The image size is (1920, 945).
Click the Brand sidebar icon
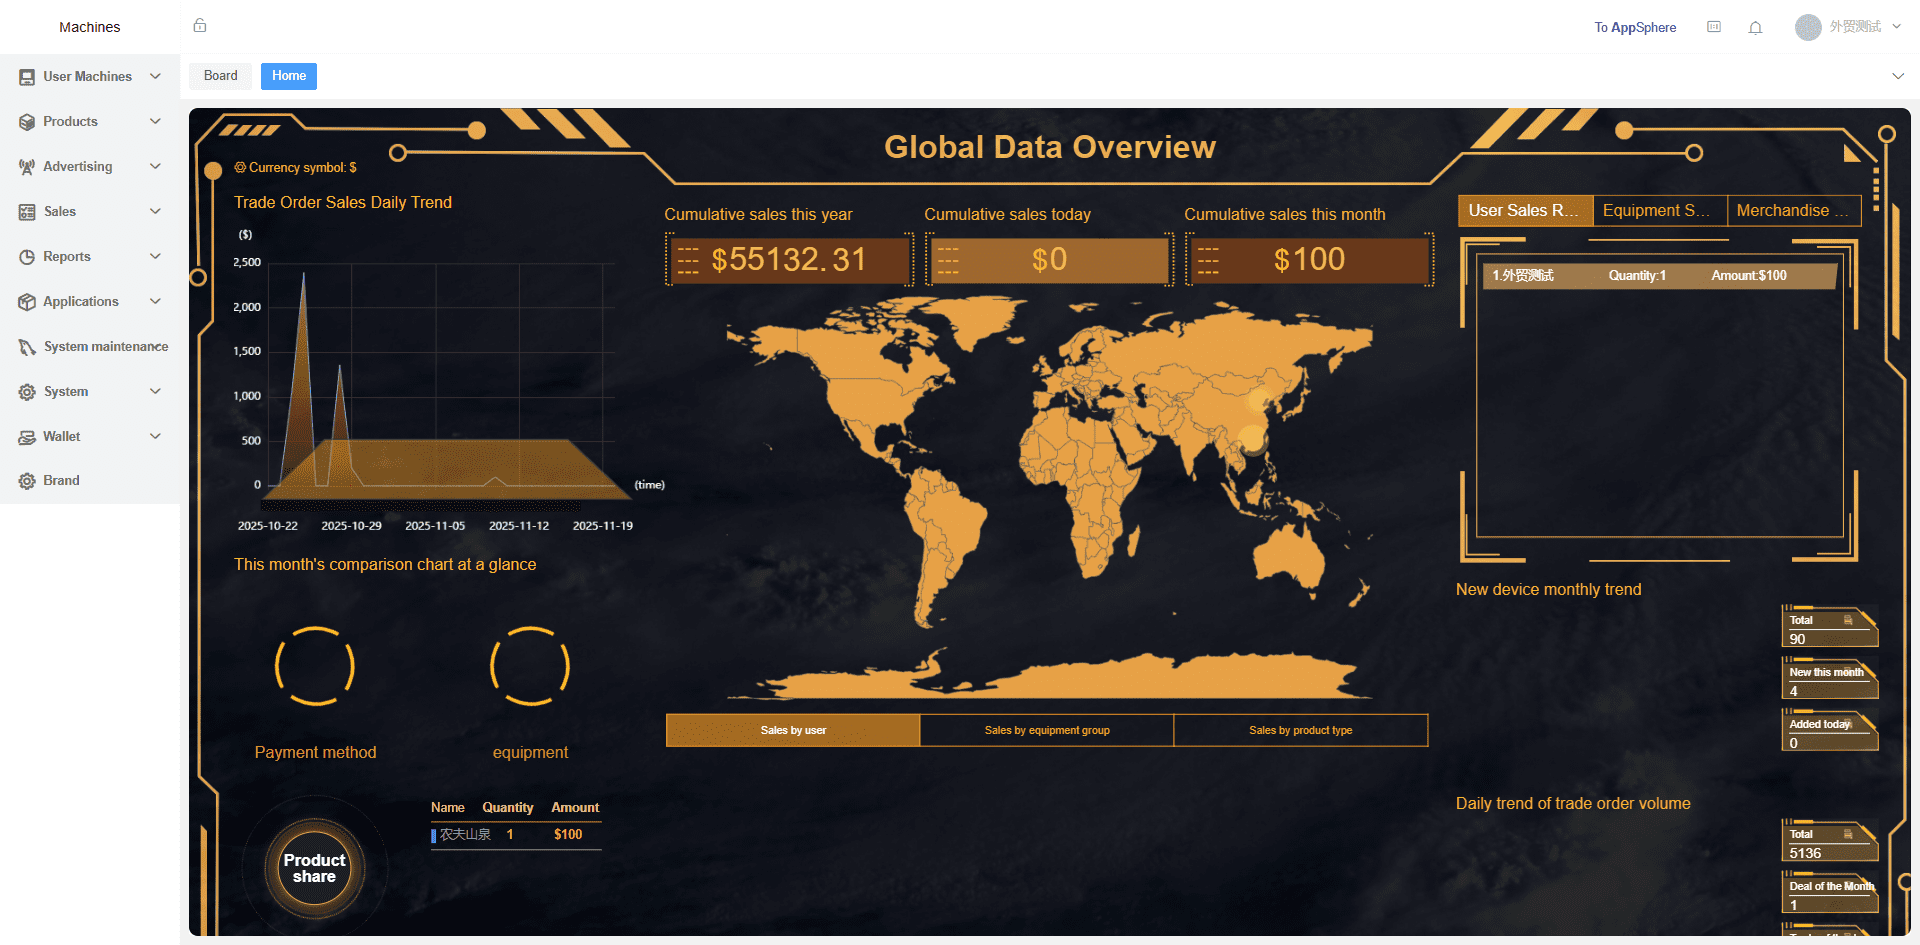click(x=27, y=481)
